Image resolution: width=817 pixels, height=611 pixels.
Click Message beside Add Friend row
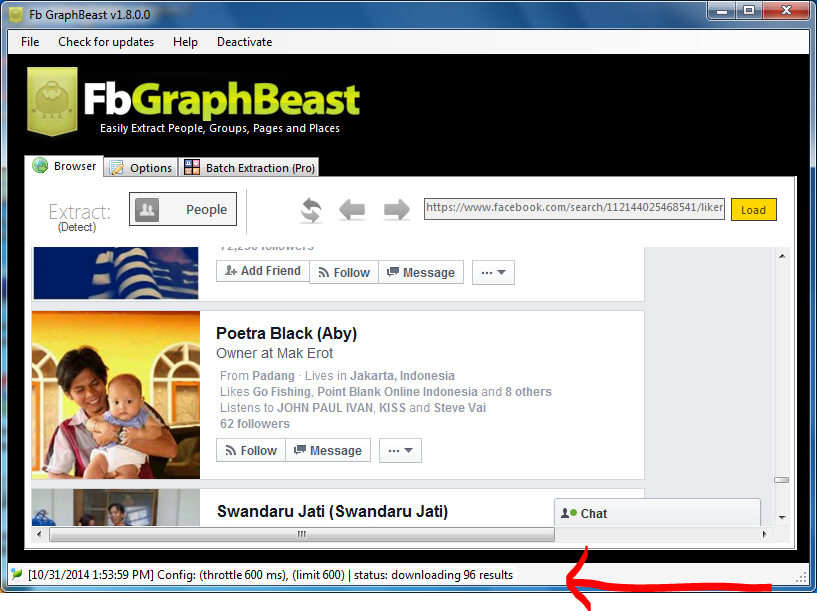(x=421, y=272)
